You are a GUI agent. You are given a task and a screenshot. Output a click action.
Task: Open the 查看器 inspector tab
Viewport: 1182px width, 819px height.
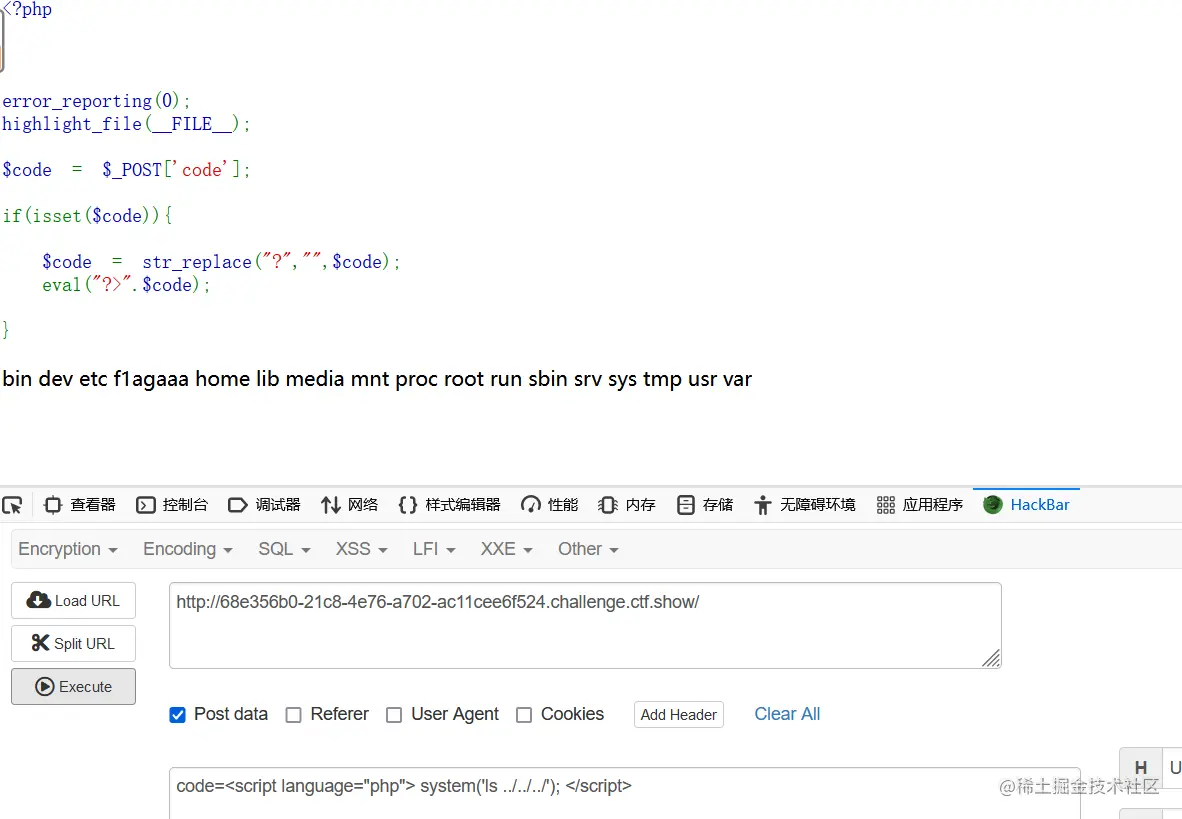pyautogui.click(x=80, y=505)
